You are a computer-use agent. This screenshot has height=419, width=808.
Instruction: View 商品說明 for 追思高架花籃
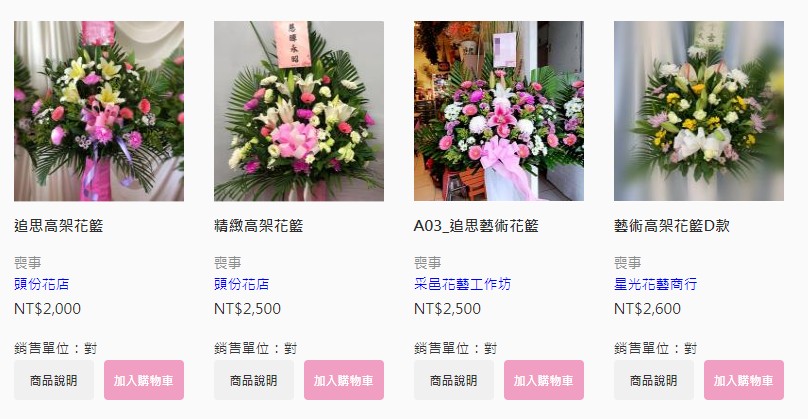[x=54, y=380]
